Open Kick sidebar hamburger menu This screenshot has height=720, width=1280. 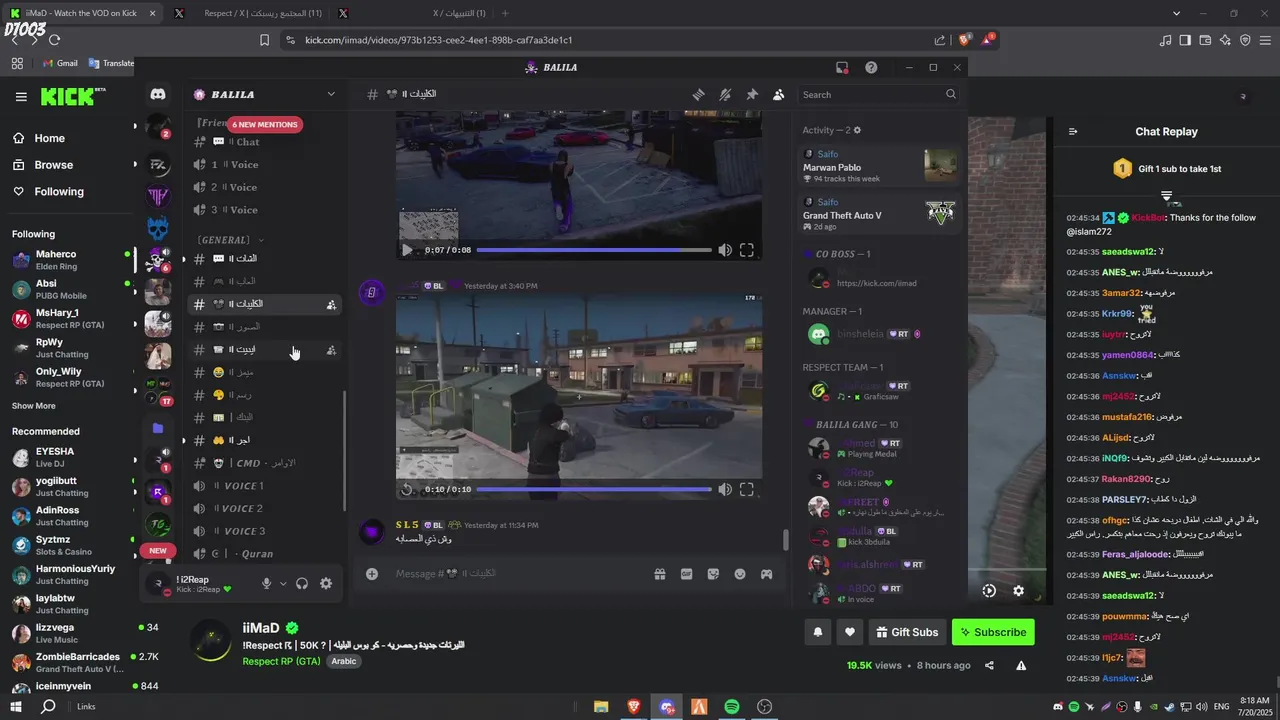pos(21,97)
